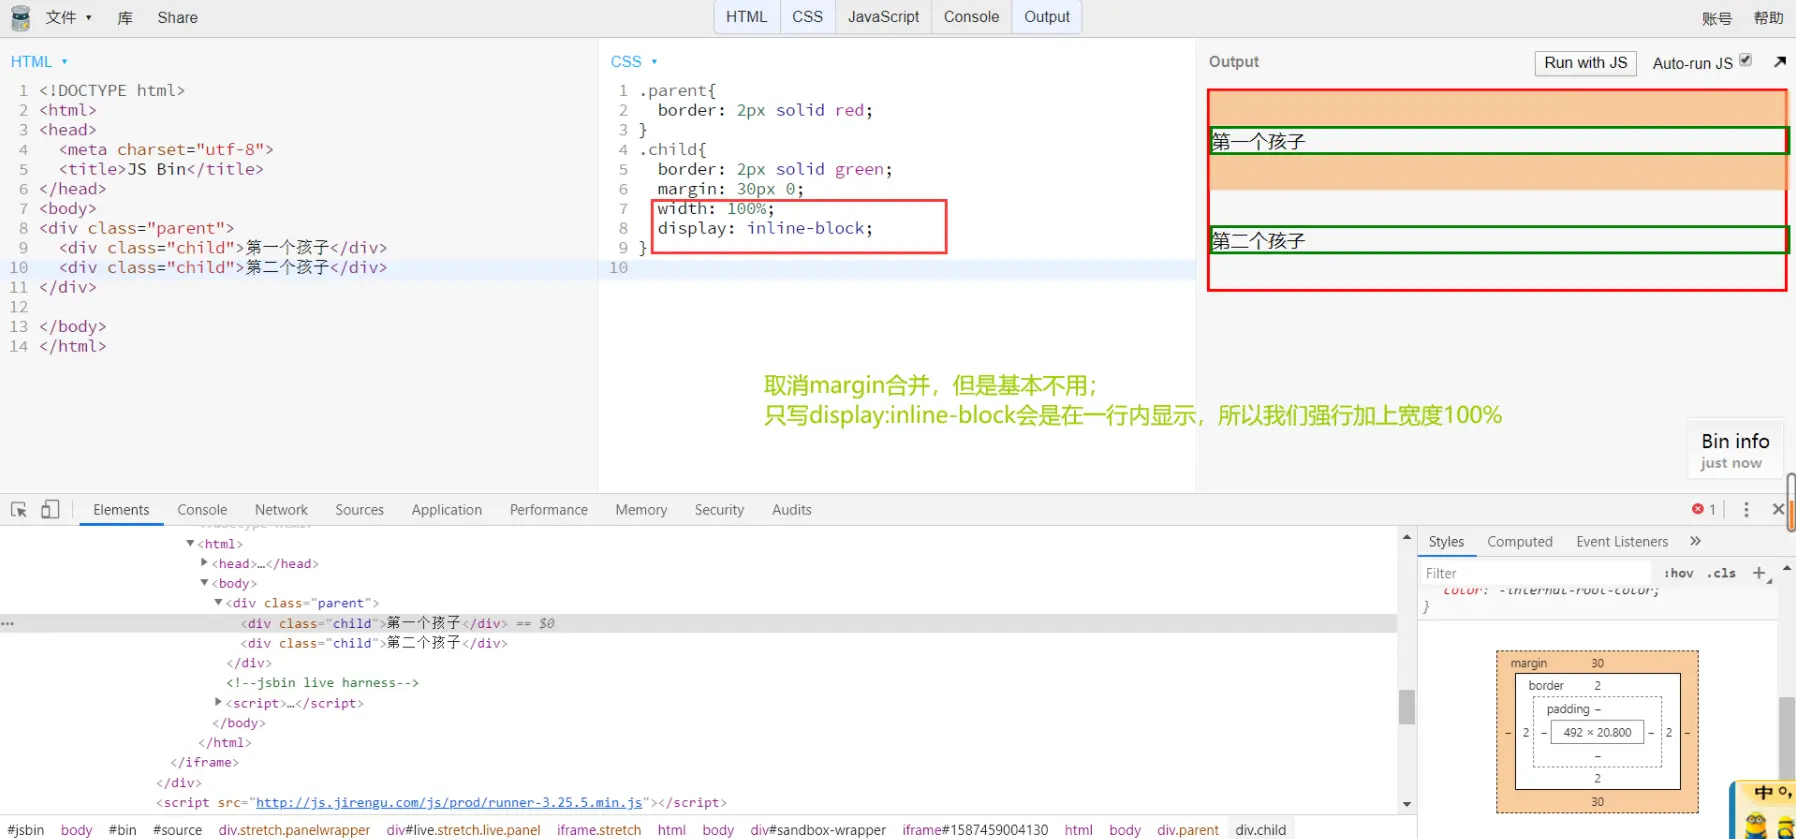This screenshot has width=1796, height=839.
Task: Toggle the HTML panel tab
Action: click(x=747, y=17)
